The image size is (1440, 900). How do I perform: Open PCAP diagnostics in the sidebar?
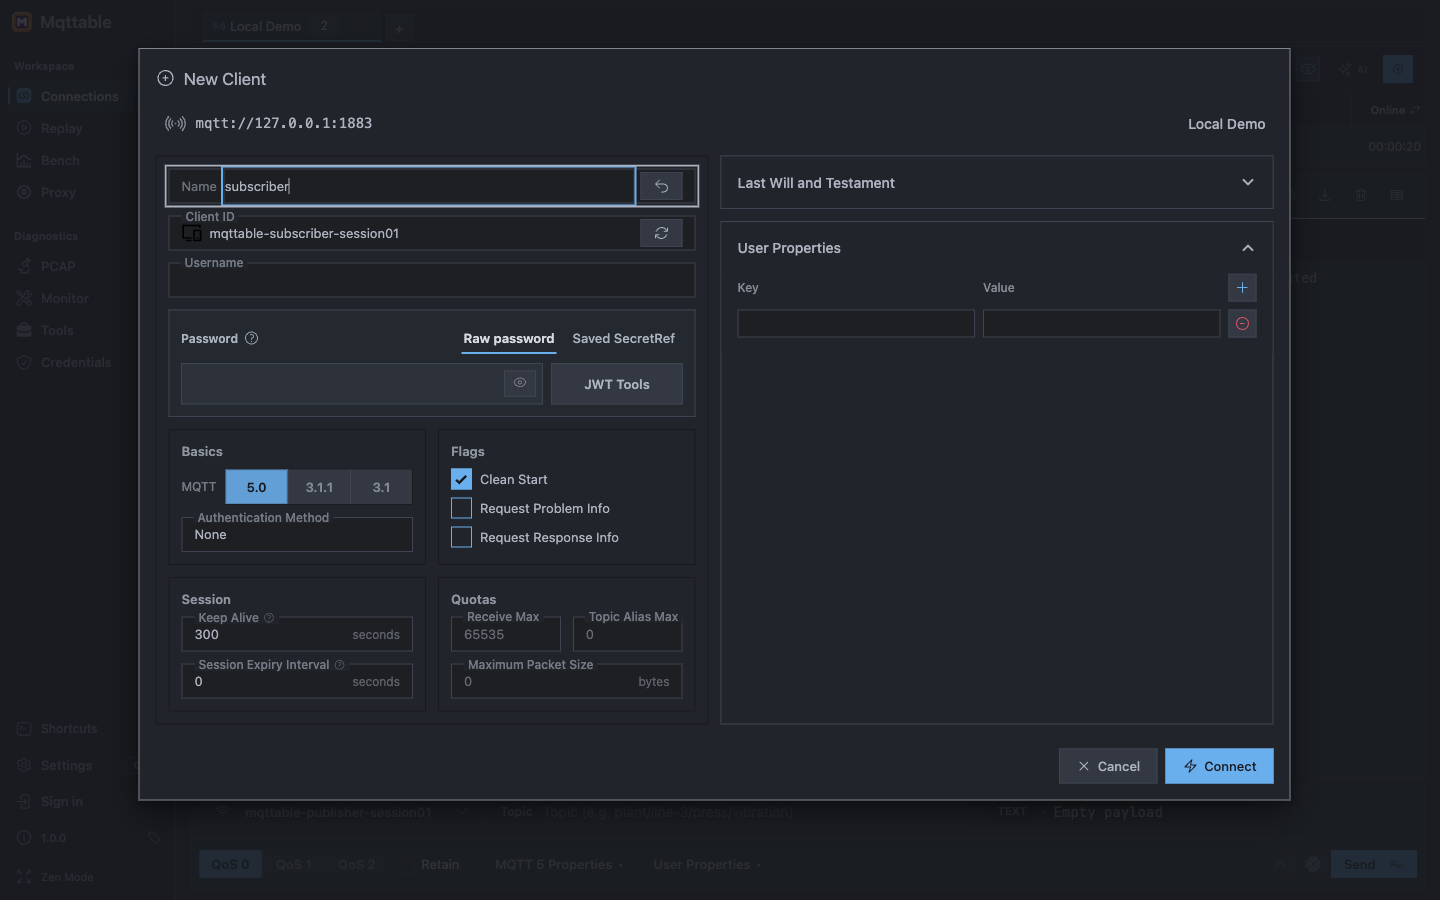tap(46, 266)
